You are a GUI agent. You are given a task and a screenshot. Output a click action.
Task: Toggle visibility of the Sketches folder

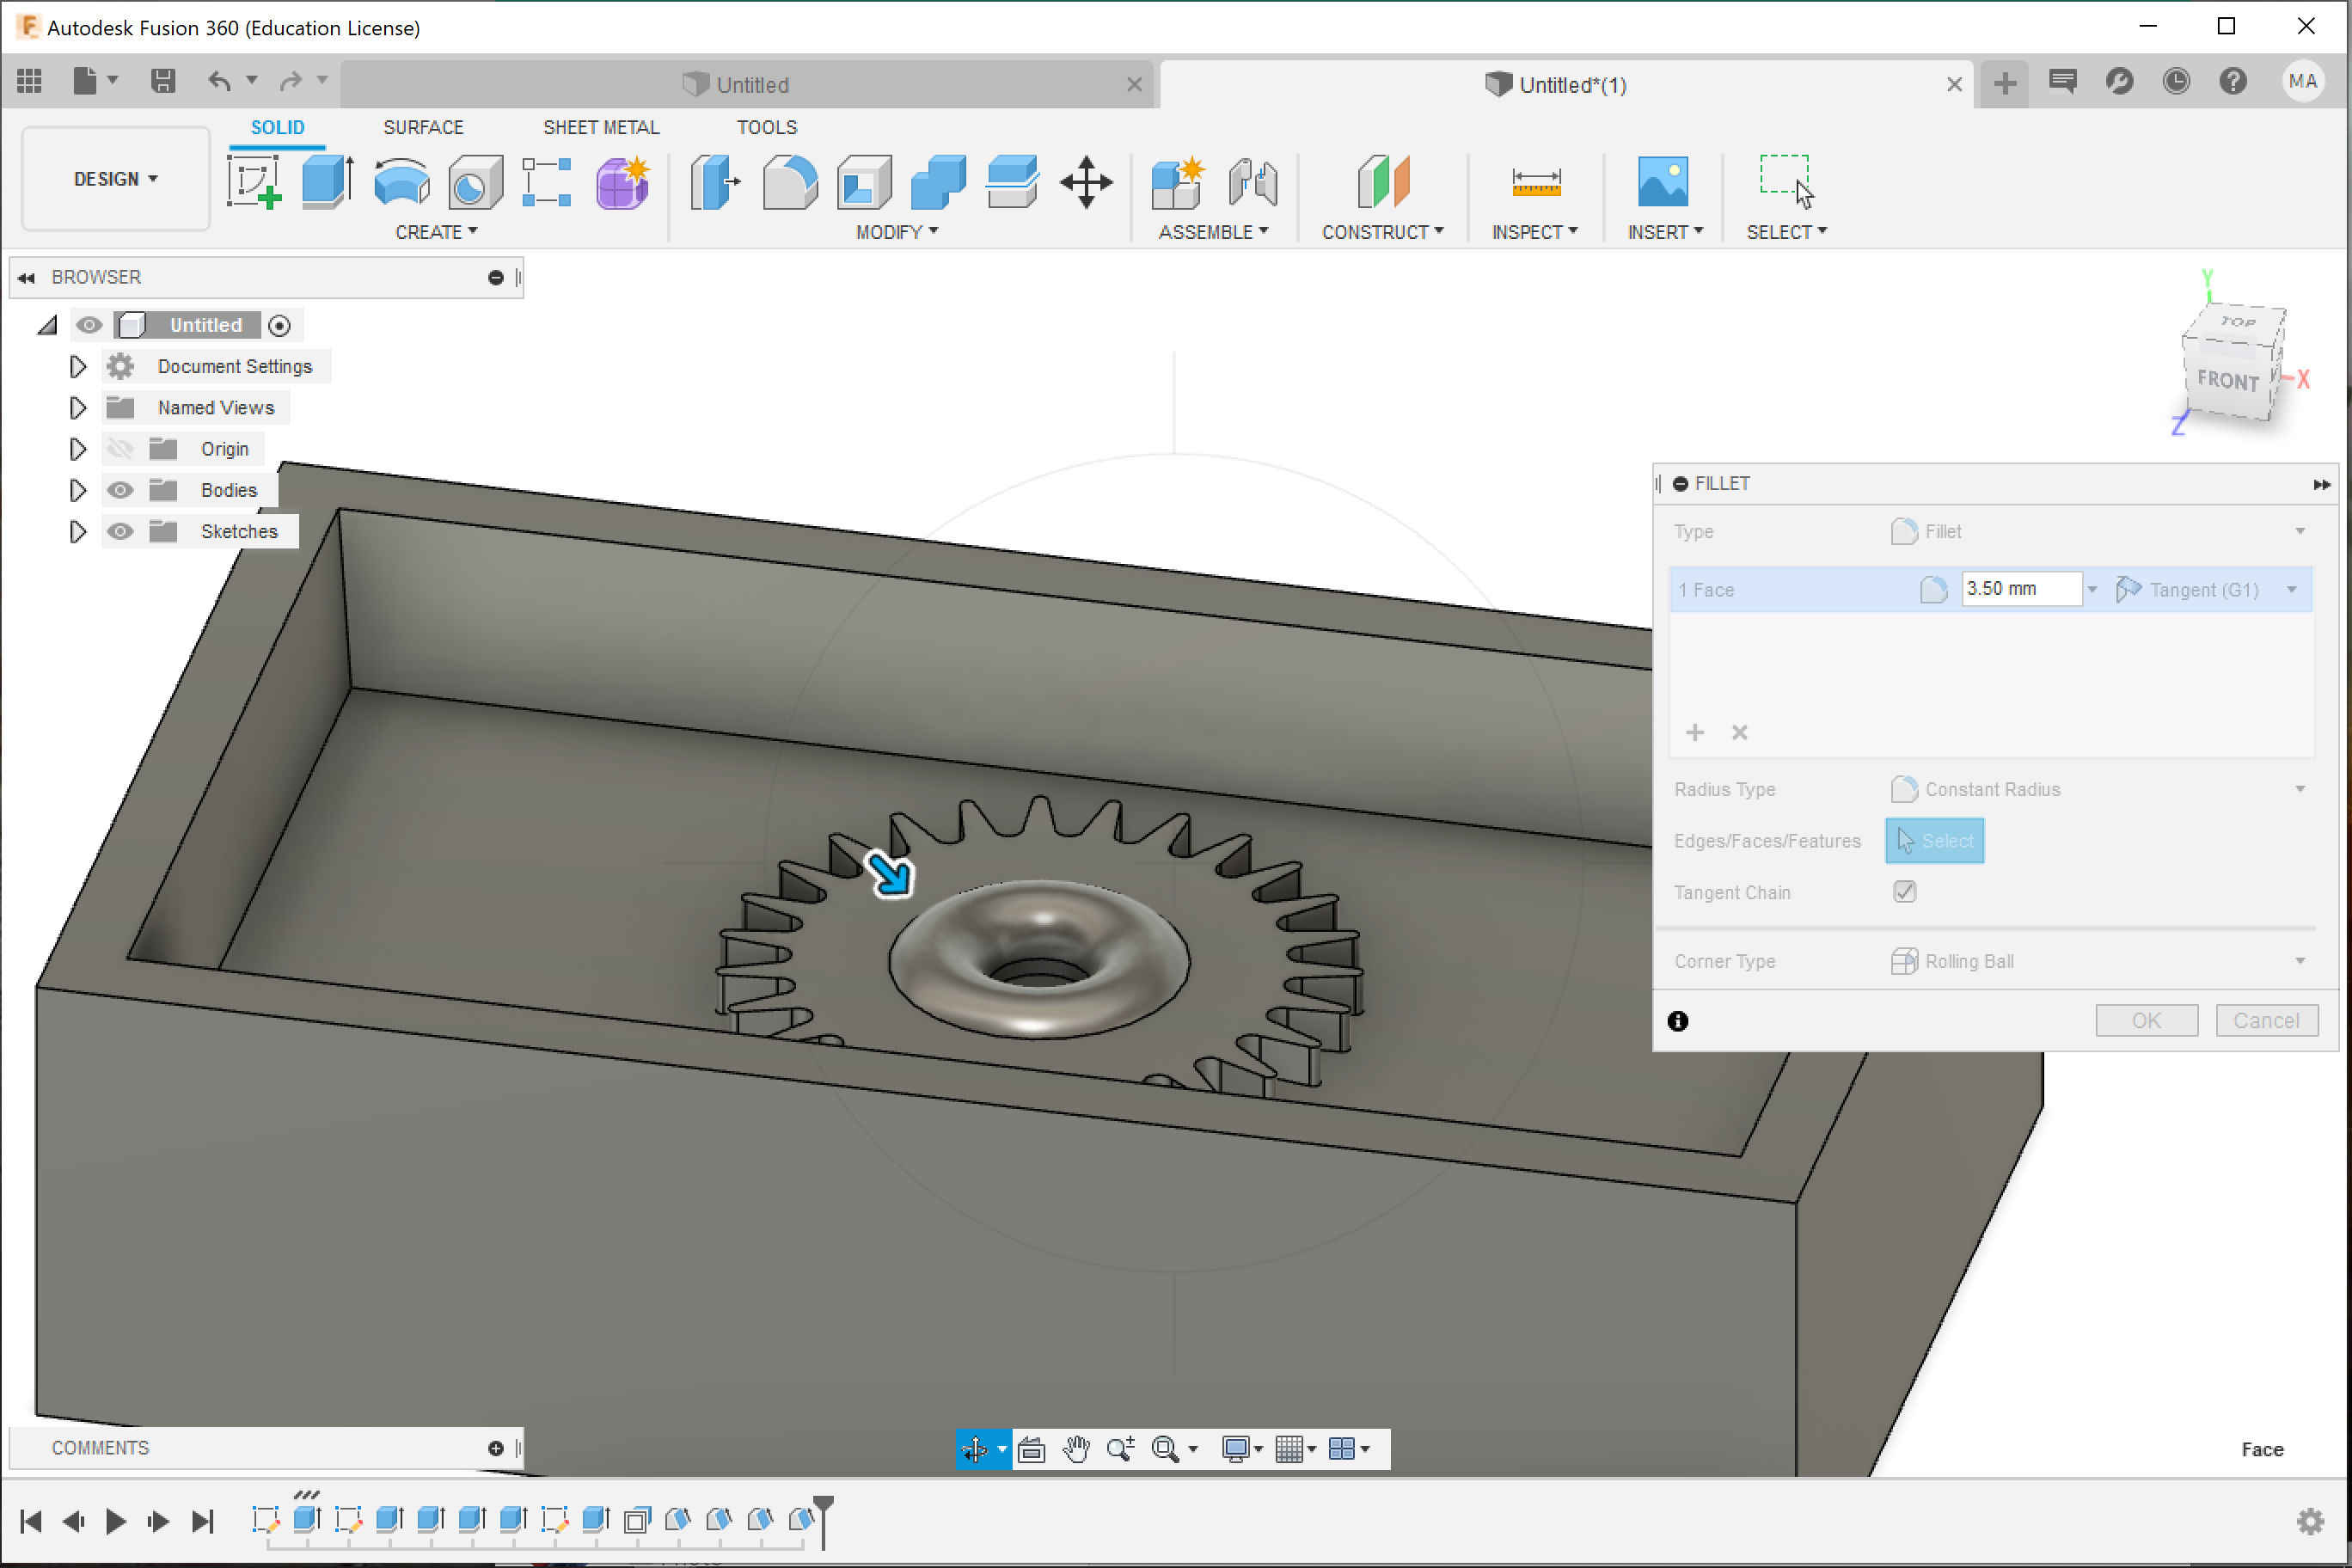pos(120,531)
